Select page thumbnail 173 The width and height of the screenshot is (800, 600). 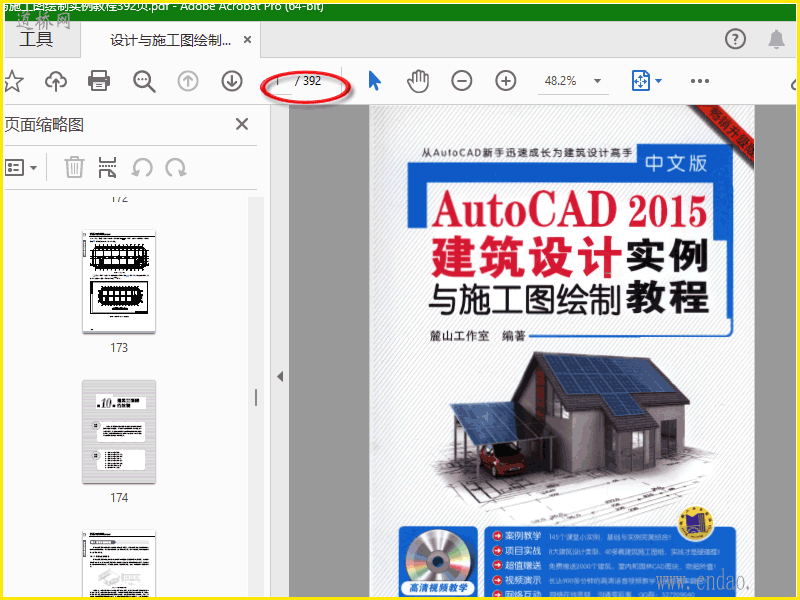119,282
